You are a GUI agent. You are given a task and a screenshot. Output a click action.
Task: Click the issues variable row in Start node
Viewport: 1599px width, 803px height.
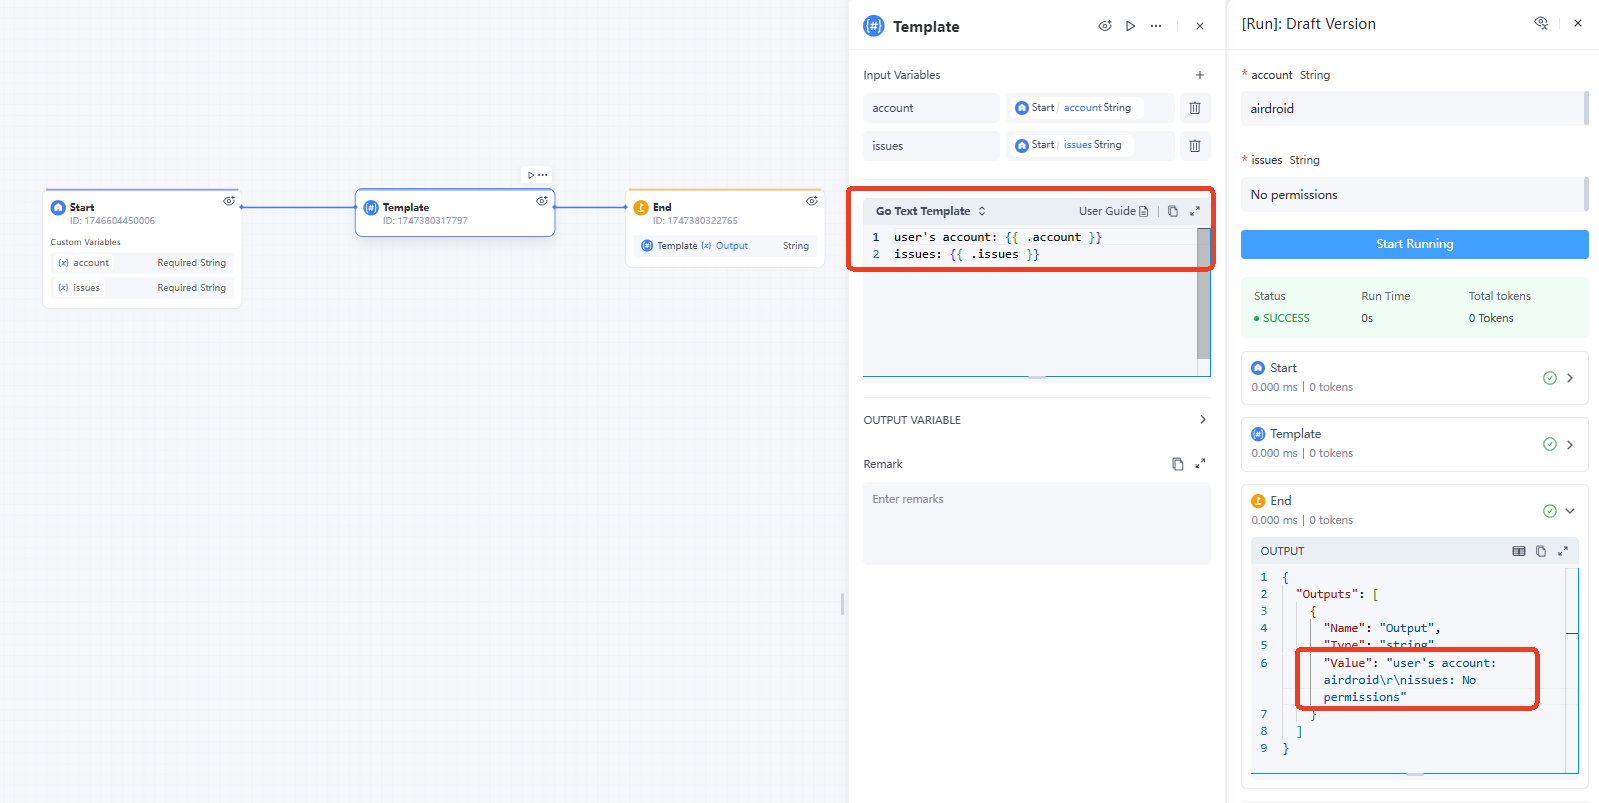(142, 288)
